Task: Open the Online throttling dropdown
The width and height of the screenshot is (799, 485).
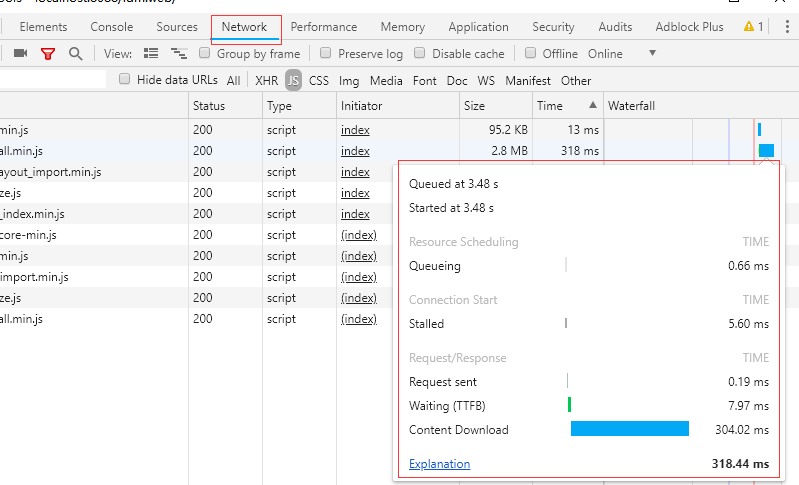Action: 622,53
